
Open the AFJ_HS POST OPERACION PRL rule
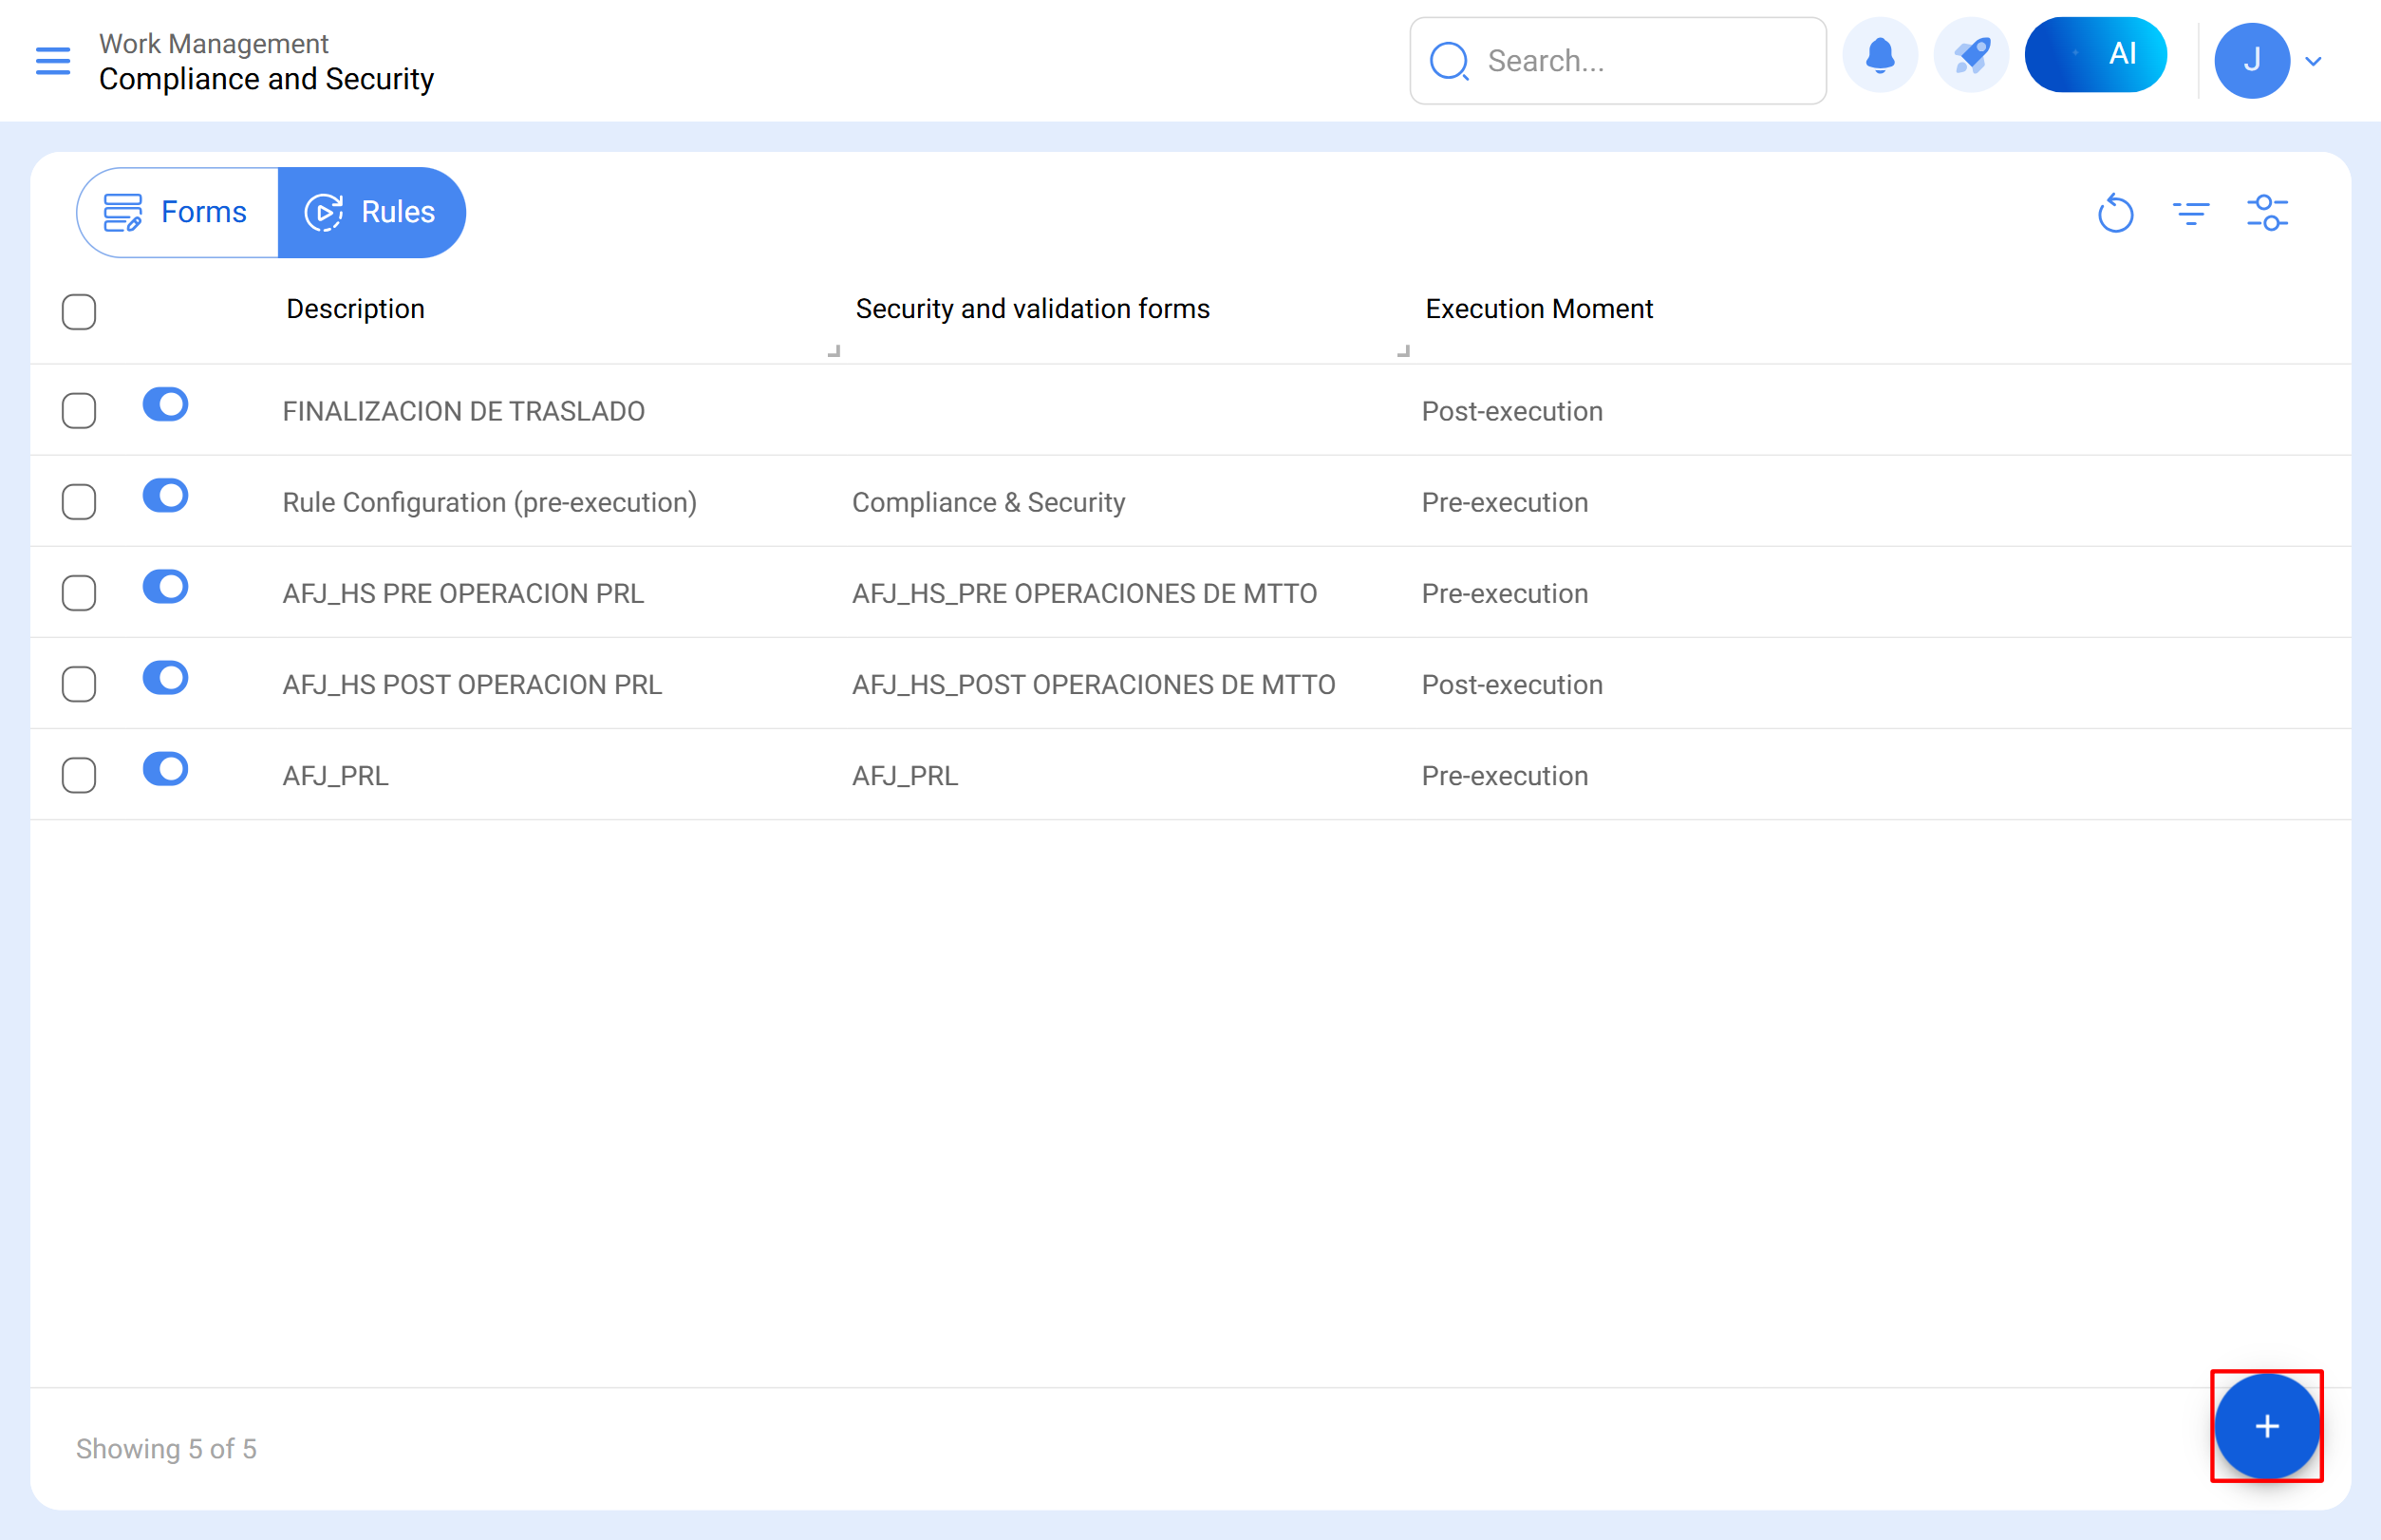(x=472, y=685)
